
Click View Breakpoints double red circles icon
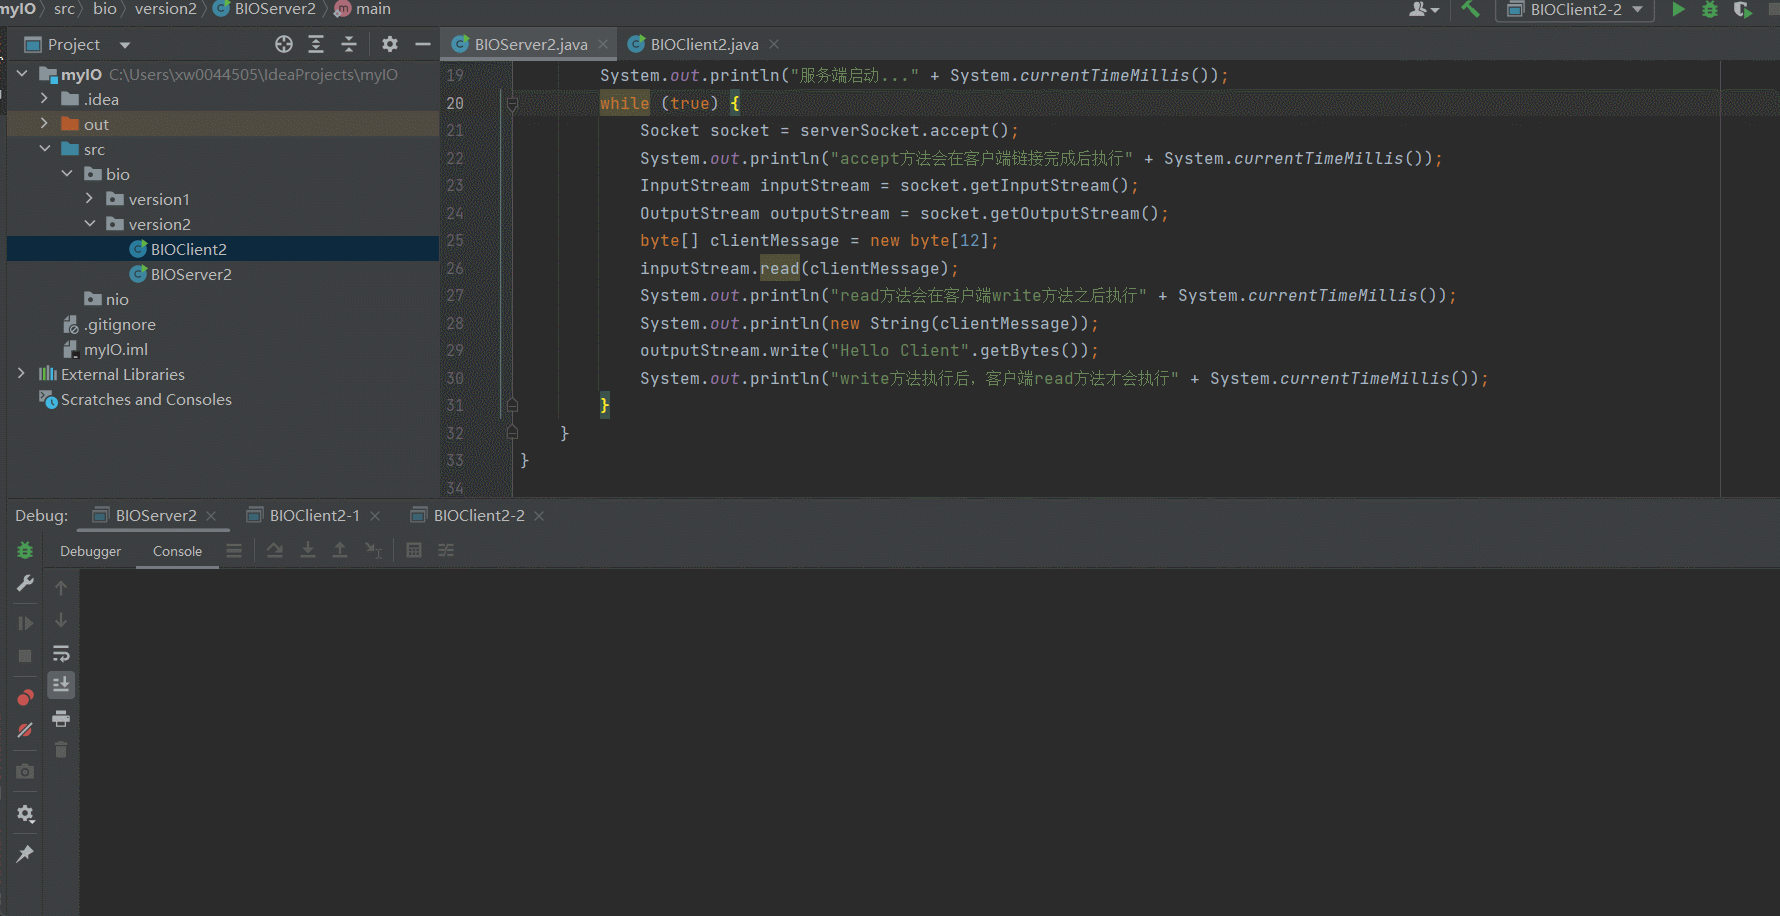25,697
